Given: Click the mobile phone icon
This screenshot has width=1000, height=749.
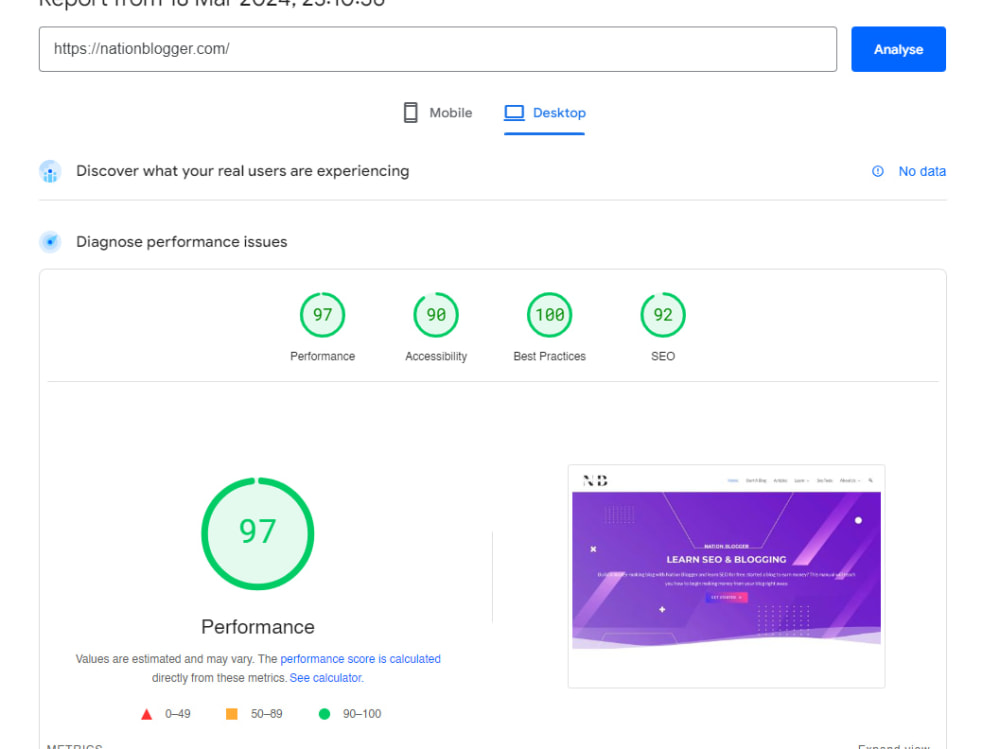Looking at the screenshot, I should point(411,113).
